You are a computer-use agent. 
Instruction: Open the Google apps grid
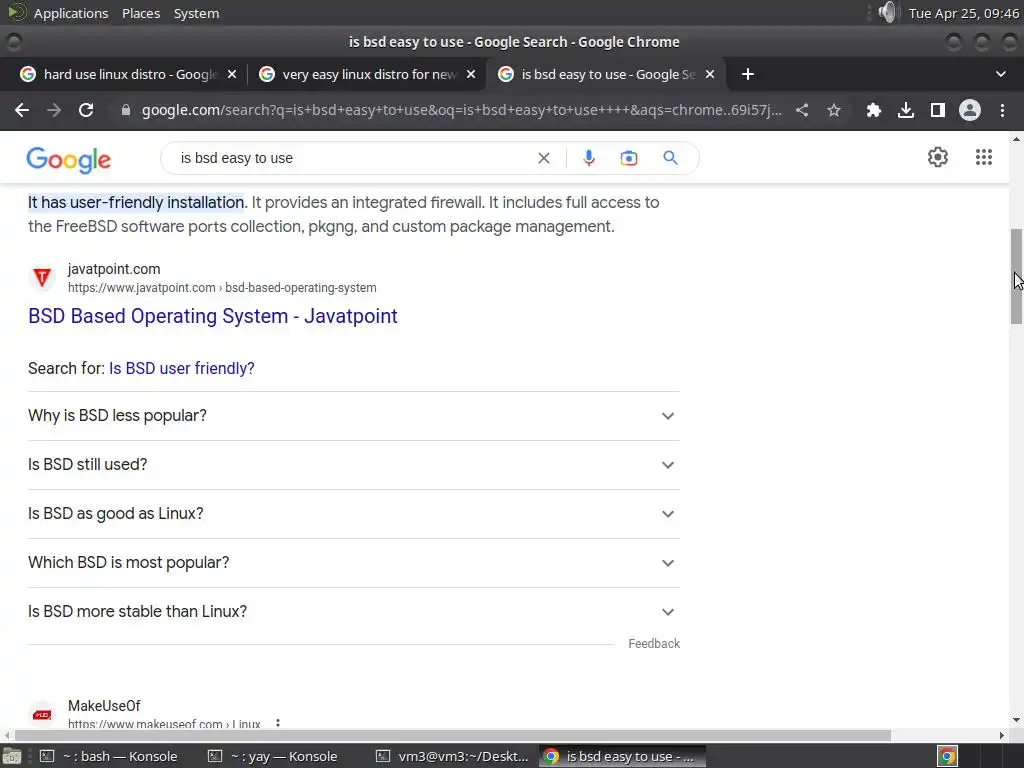(984, 157)
